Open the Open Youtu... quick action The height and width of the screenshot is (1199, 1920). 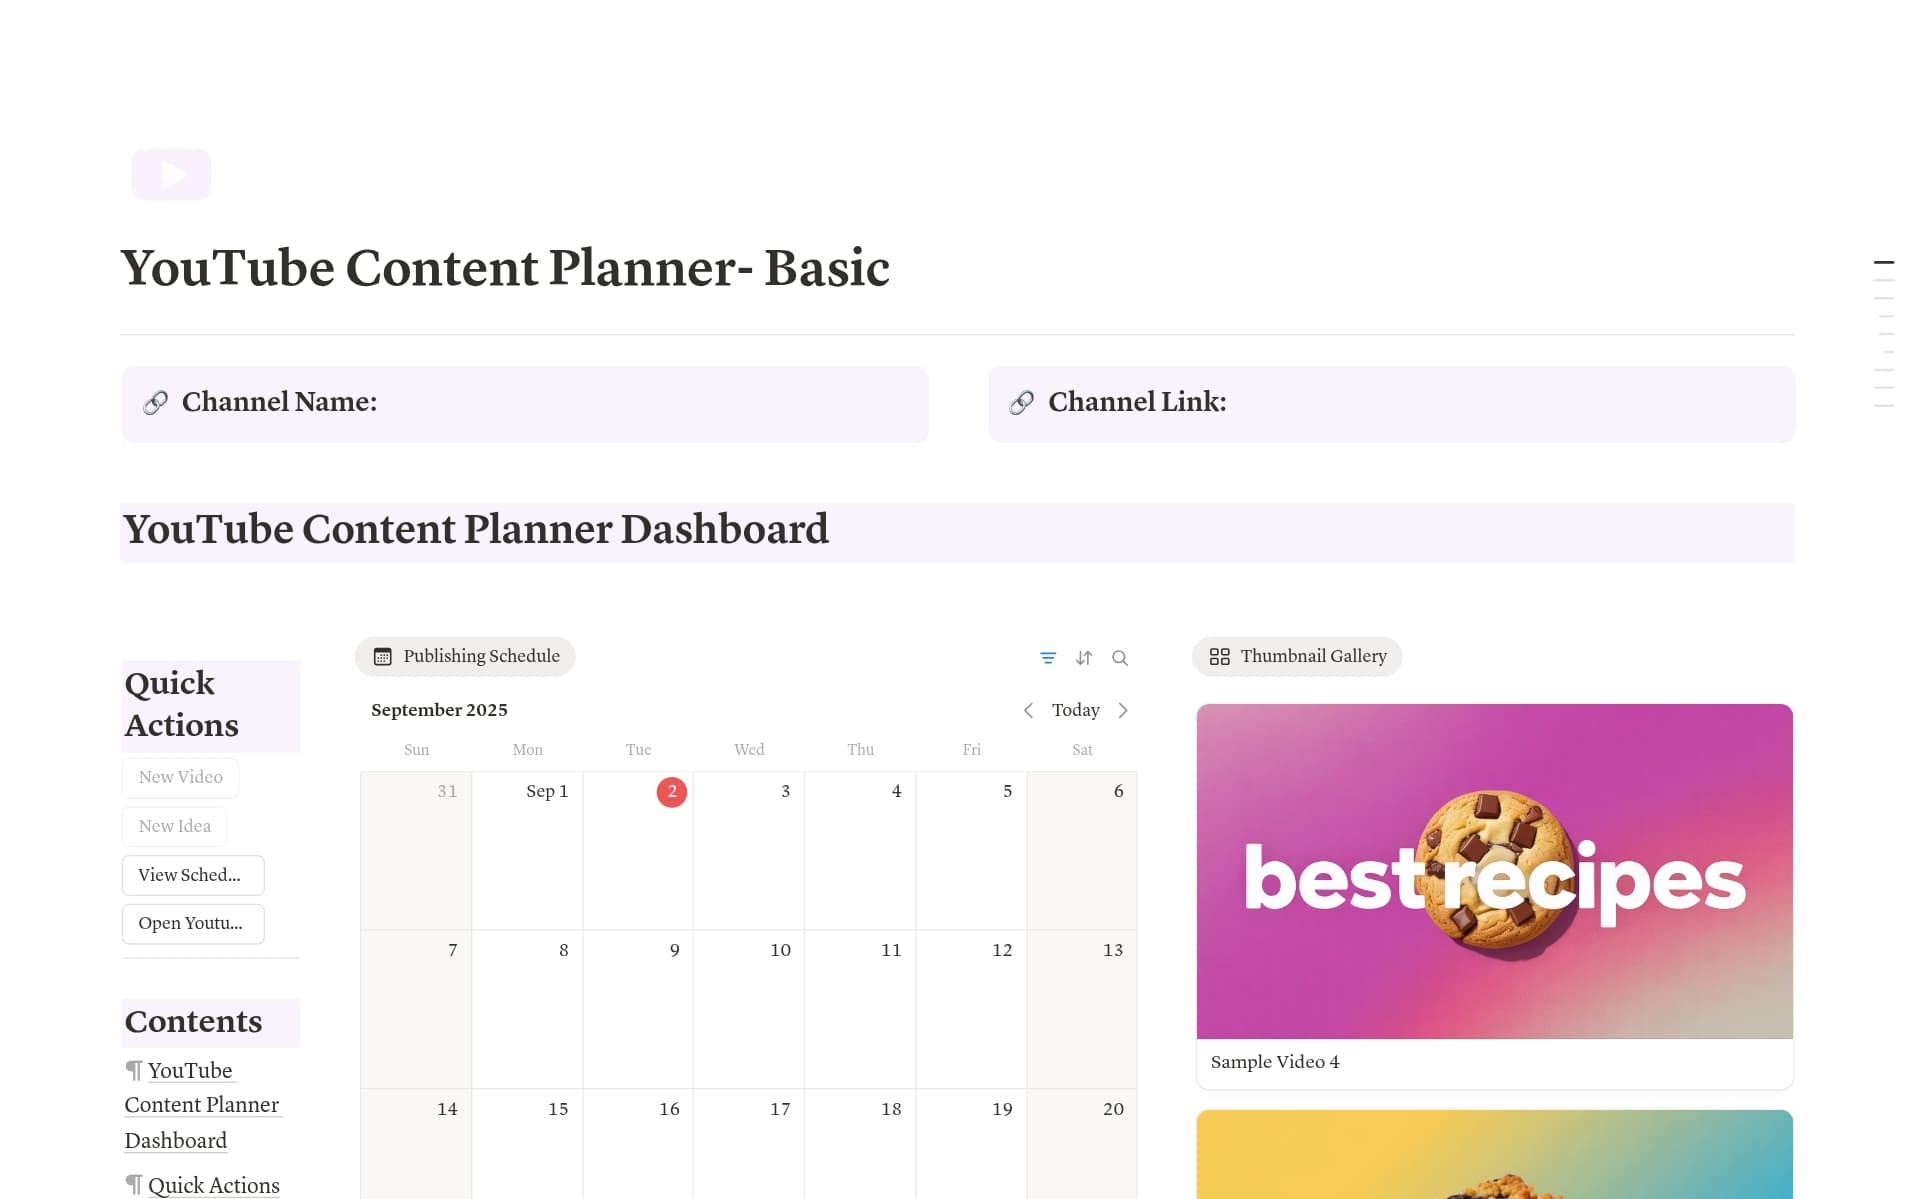(x=192, y=923)
